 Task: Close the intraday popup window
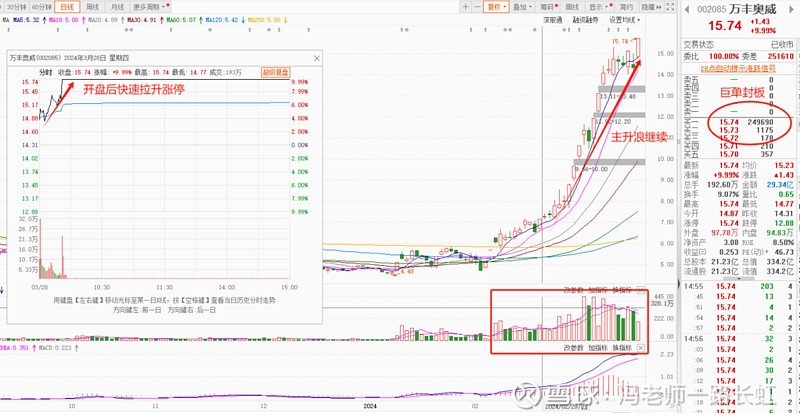317,58
